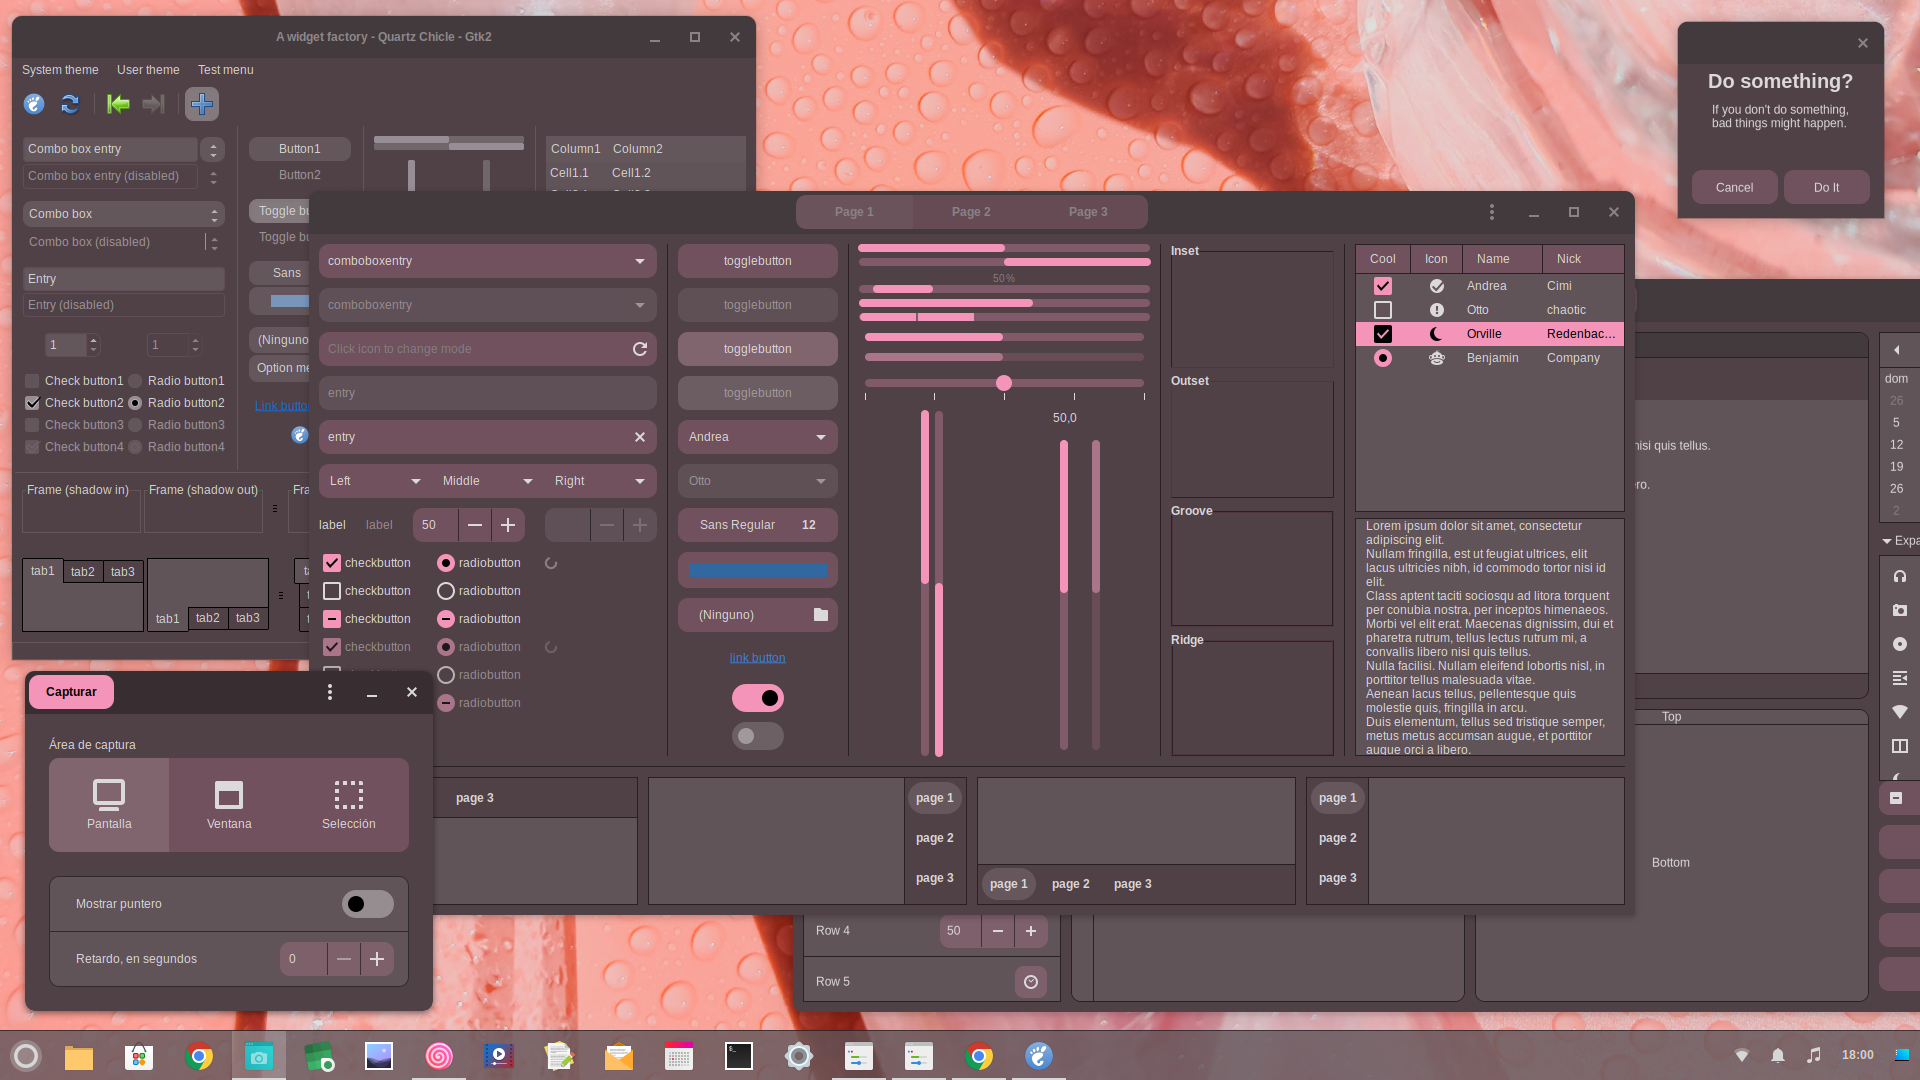Open the calendar app icon in the taskbar
The image size is (1920, 1080).
coord(679,1056)
